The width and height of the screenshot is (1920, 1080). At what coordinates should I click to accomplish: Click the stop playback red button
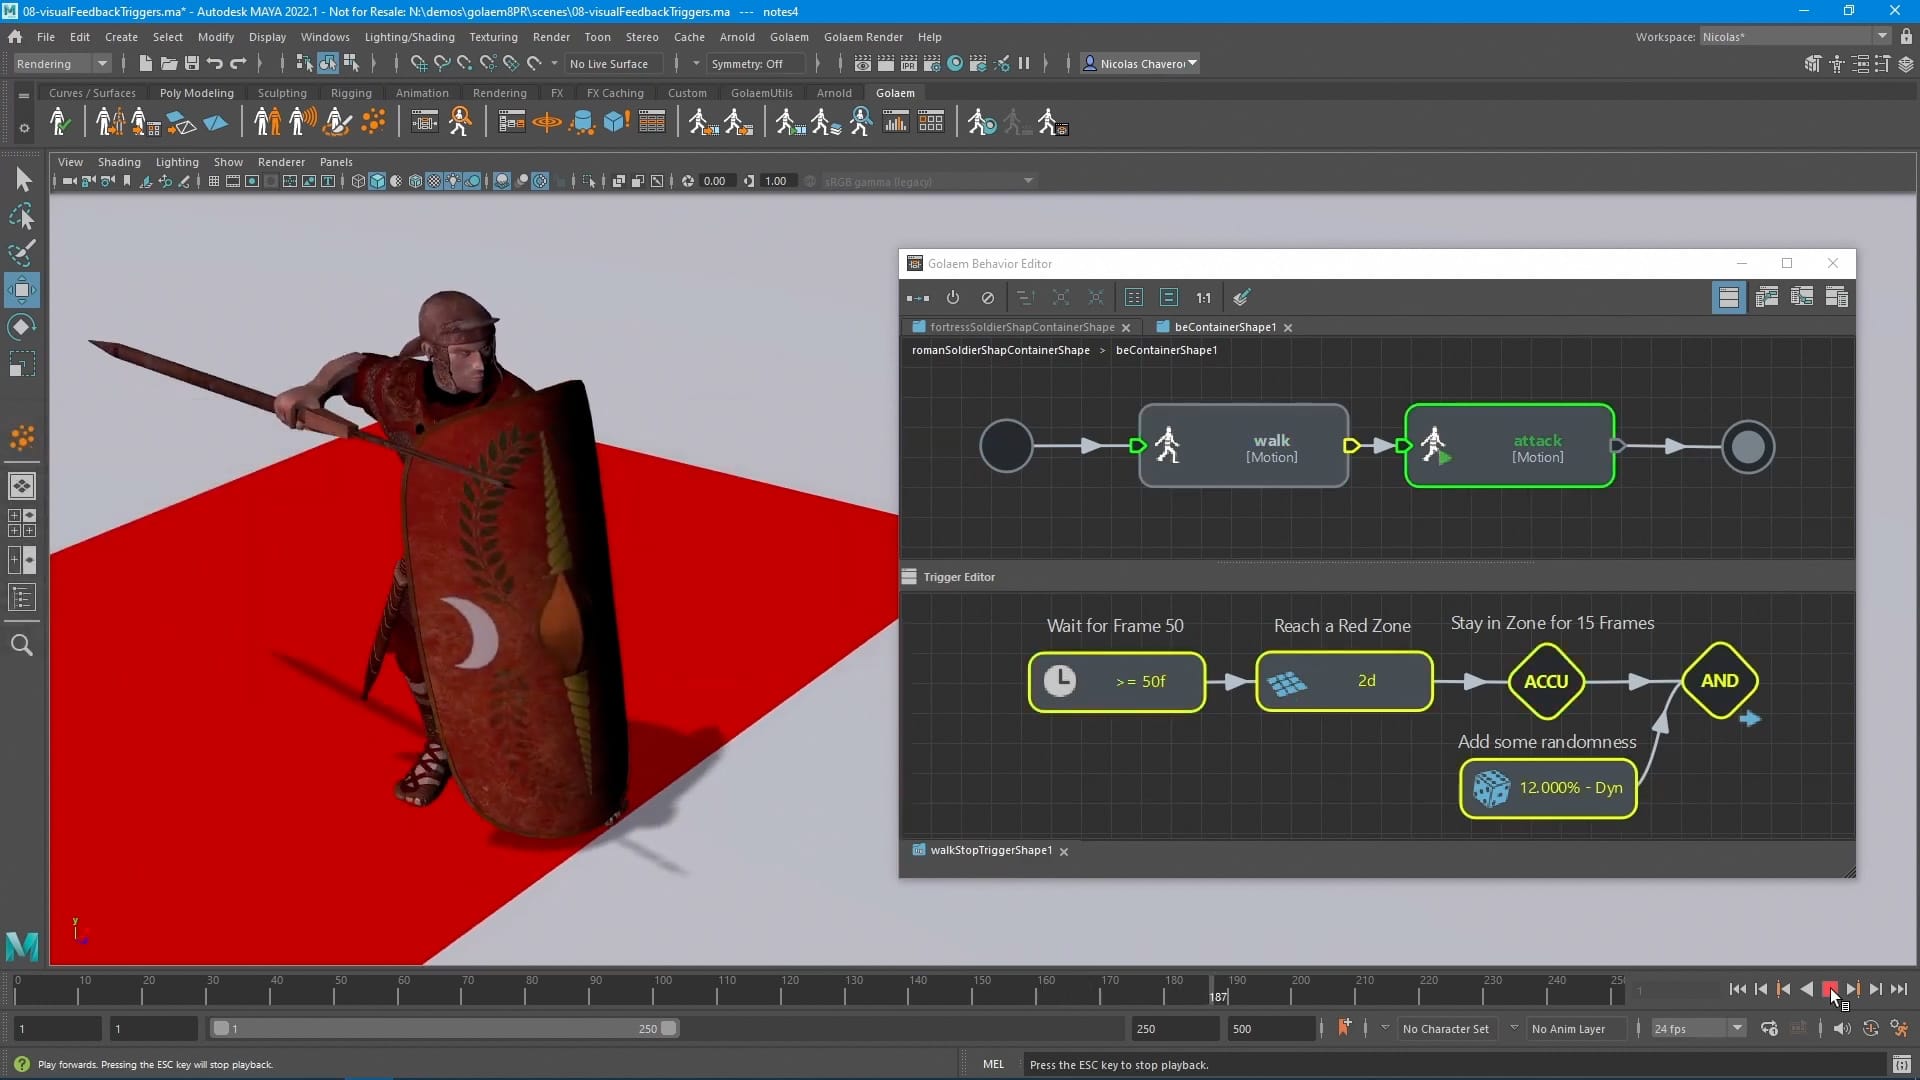1829,989
